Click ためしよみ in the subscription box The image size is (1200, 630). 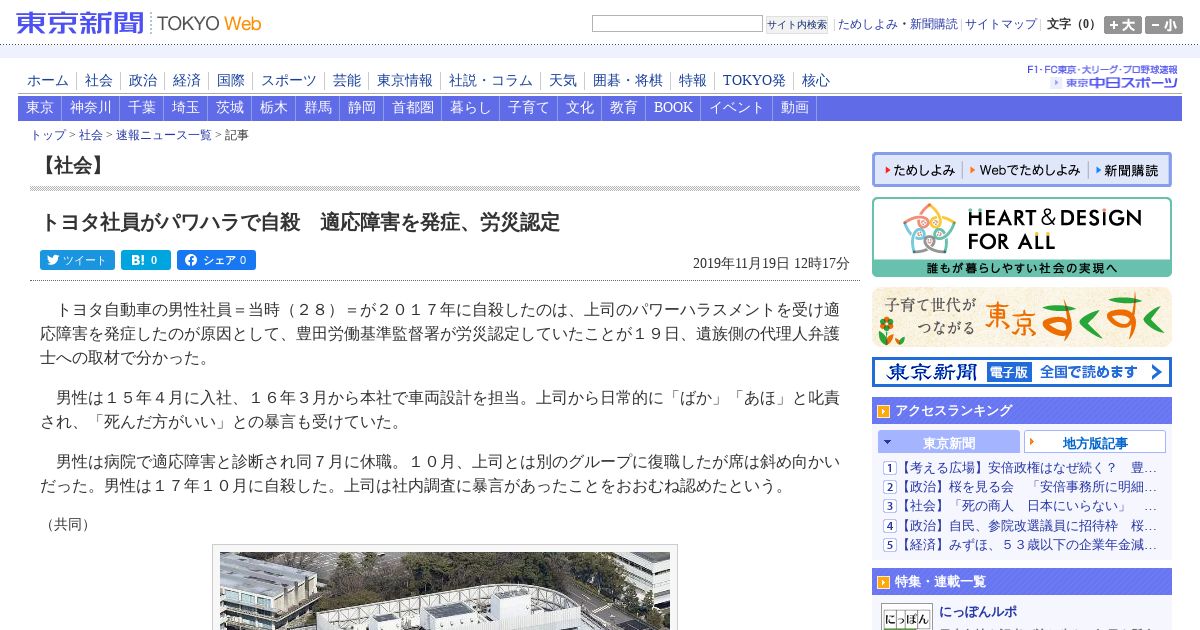pos(919,171)
